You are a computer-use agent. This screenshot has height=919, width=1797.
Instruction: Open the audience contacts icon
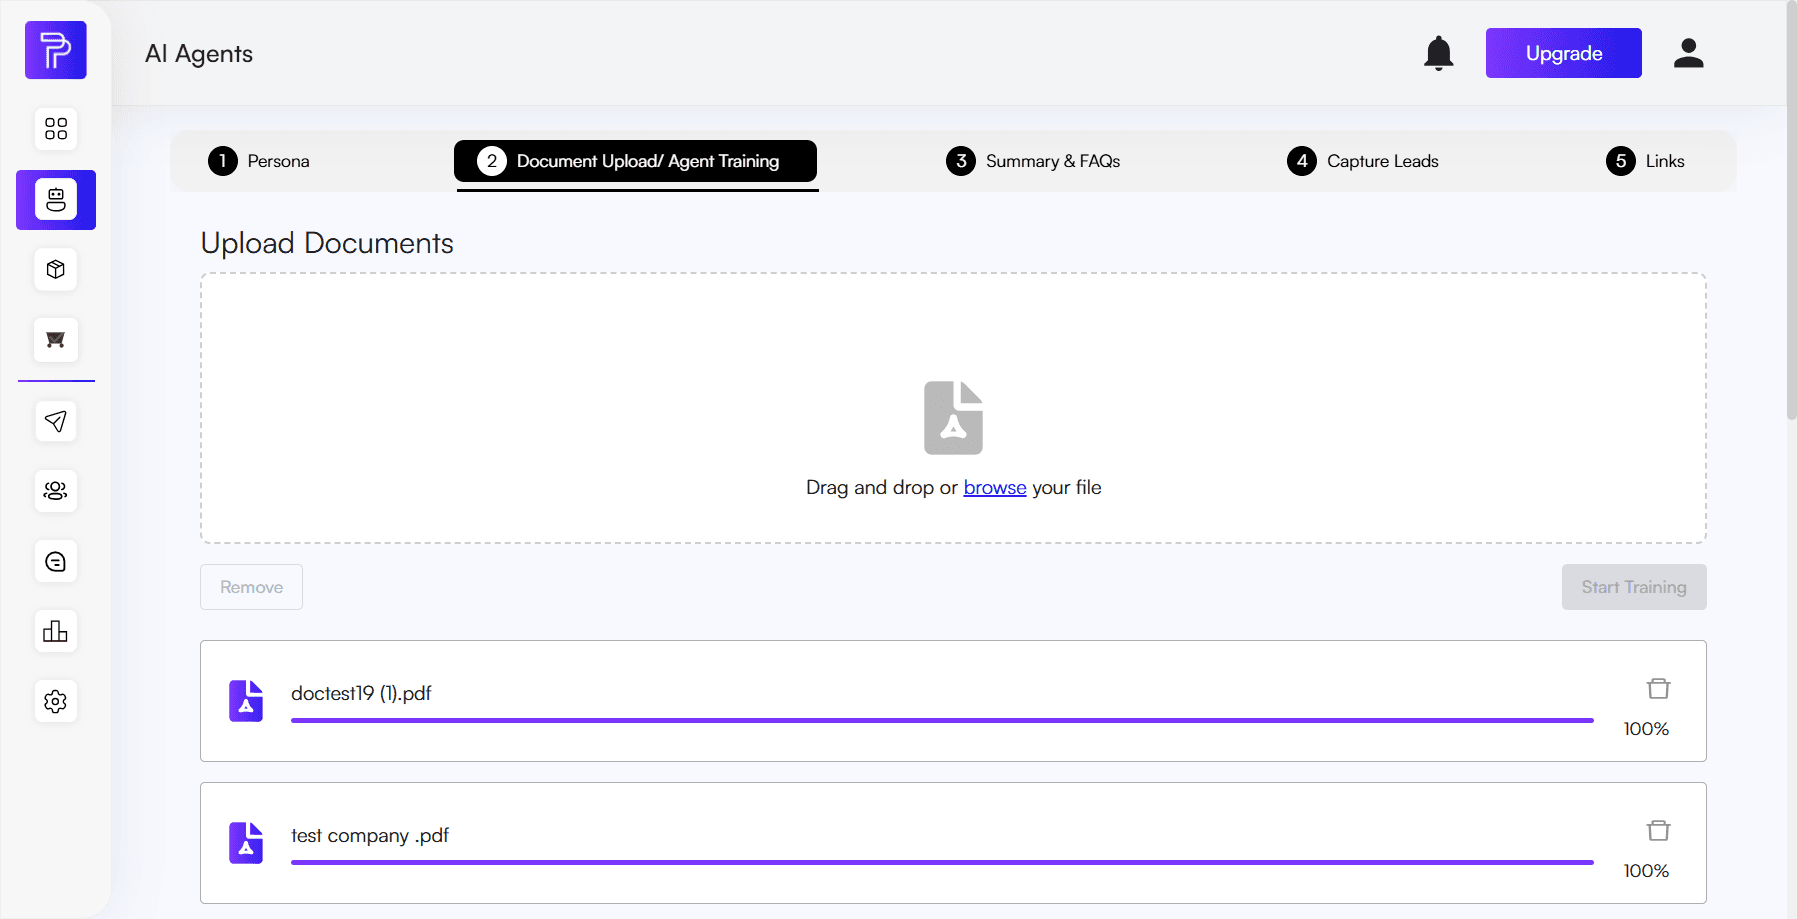(x=55, y=491)
